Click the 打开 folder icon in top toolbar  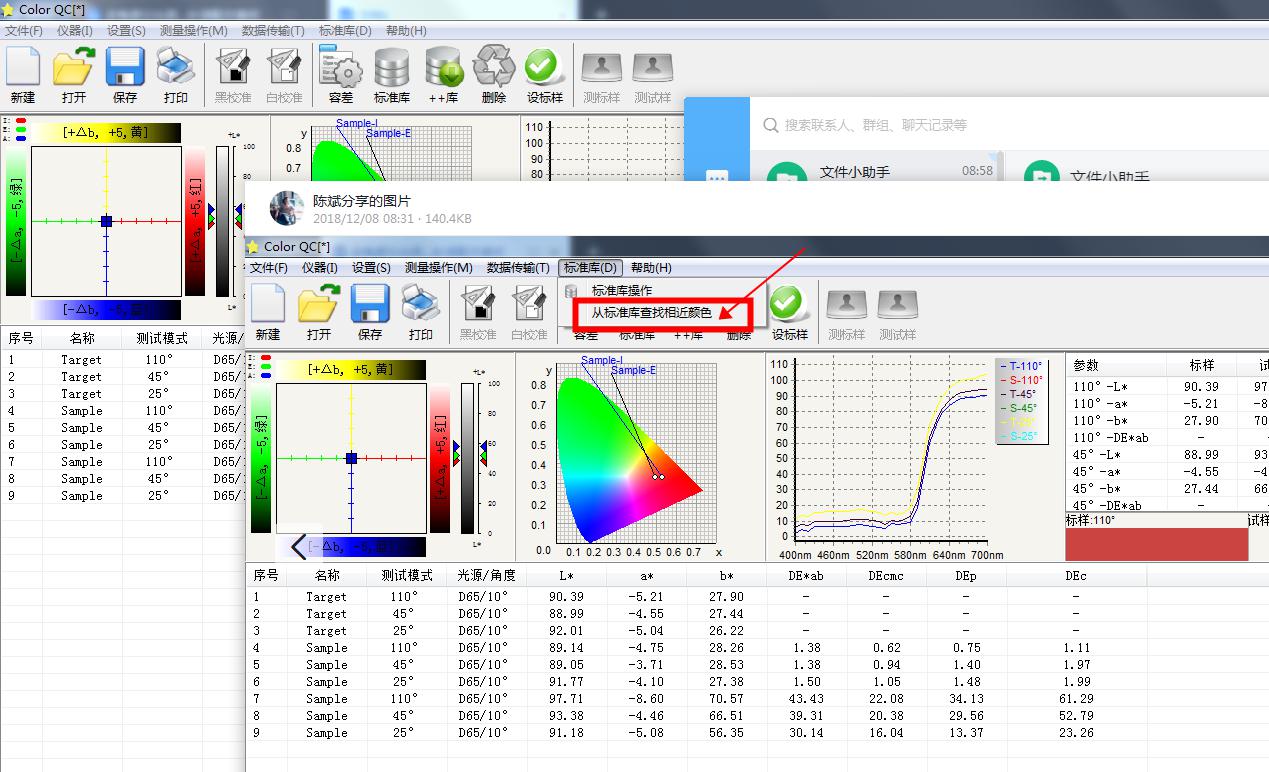pos(73,70)
